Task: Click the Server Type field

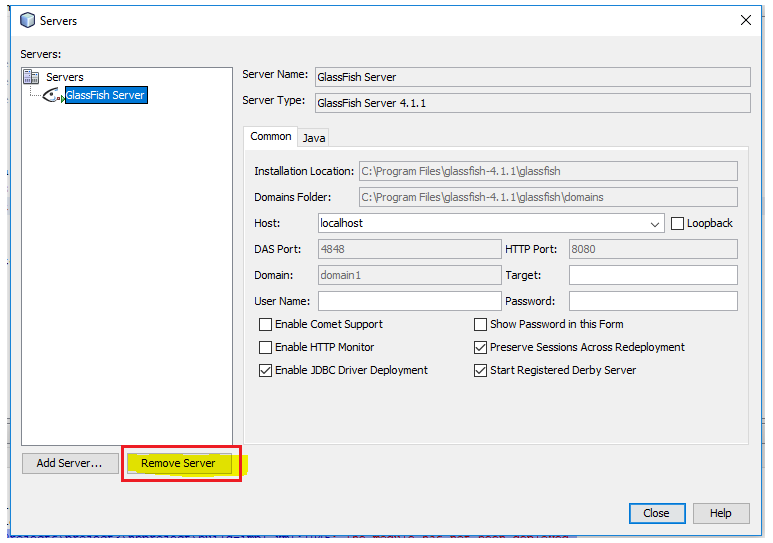Action: 532,103
